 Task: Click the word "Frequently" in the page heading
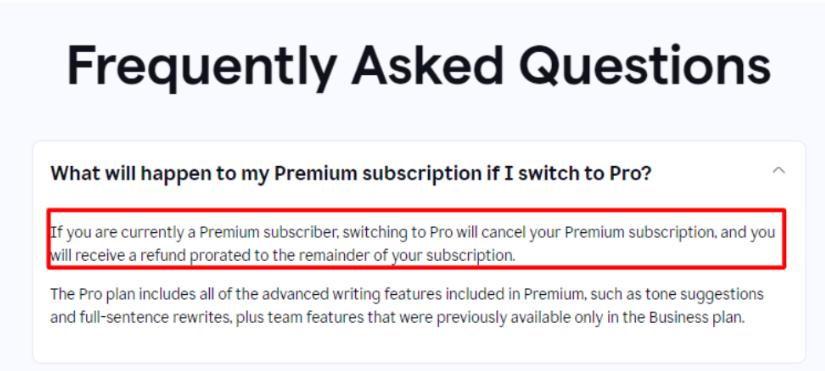(203, 66)
